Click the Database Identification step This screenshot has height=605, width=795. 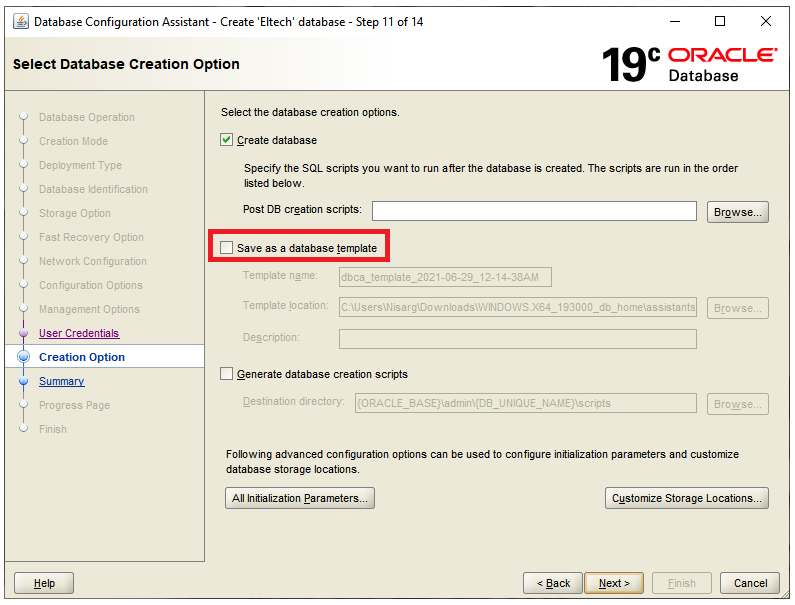point(93,189)
